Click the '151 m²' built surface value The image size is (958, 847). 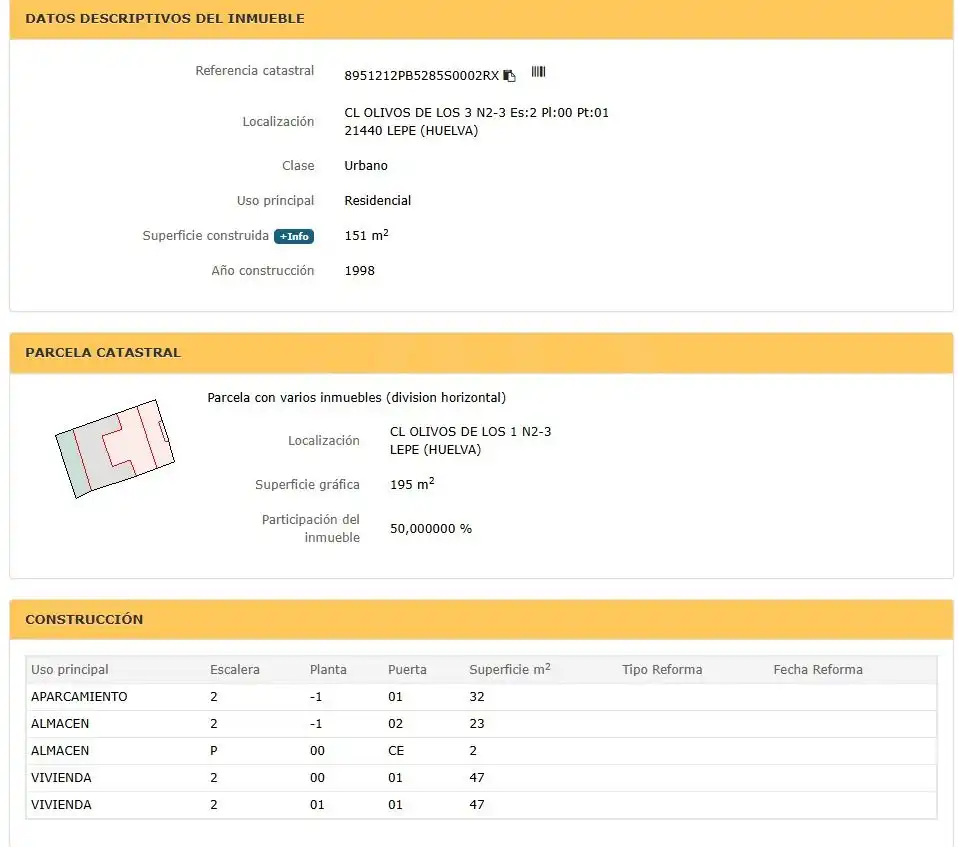coord(367,235)
